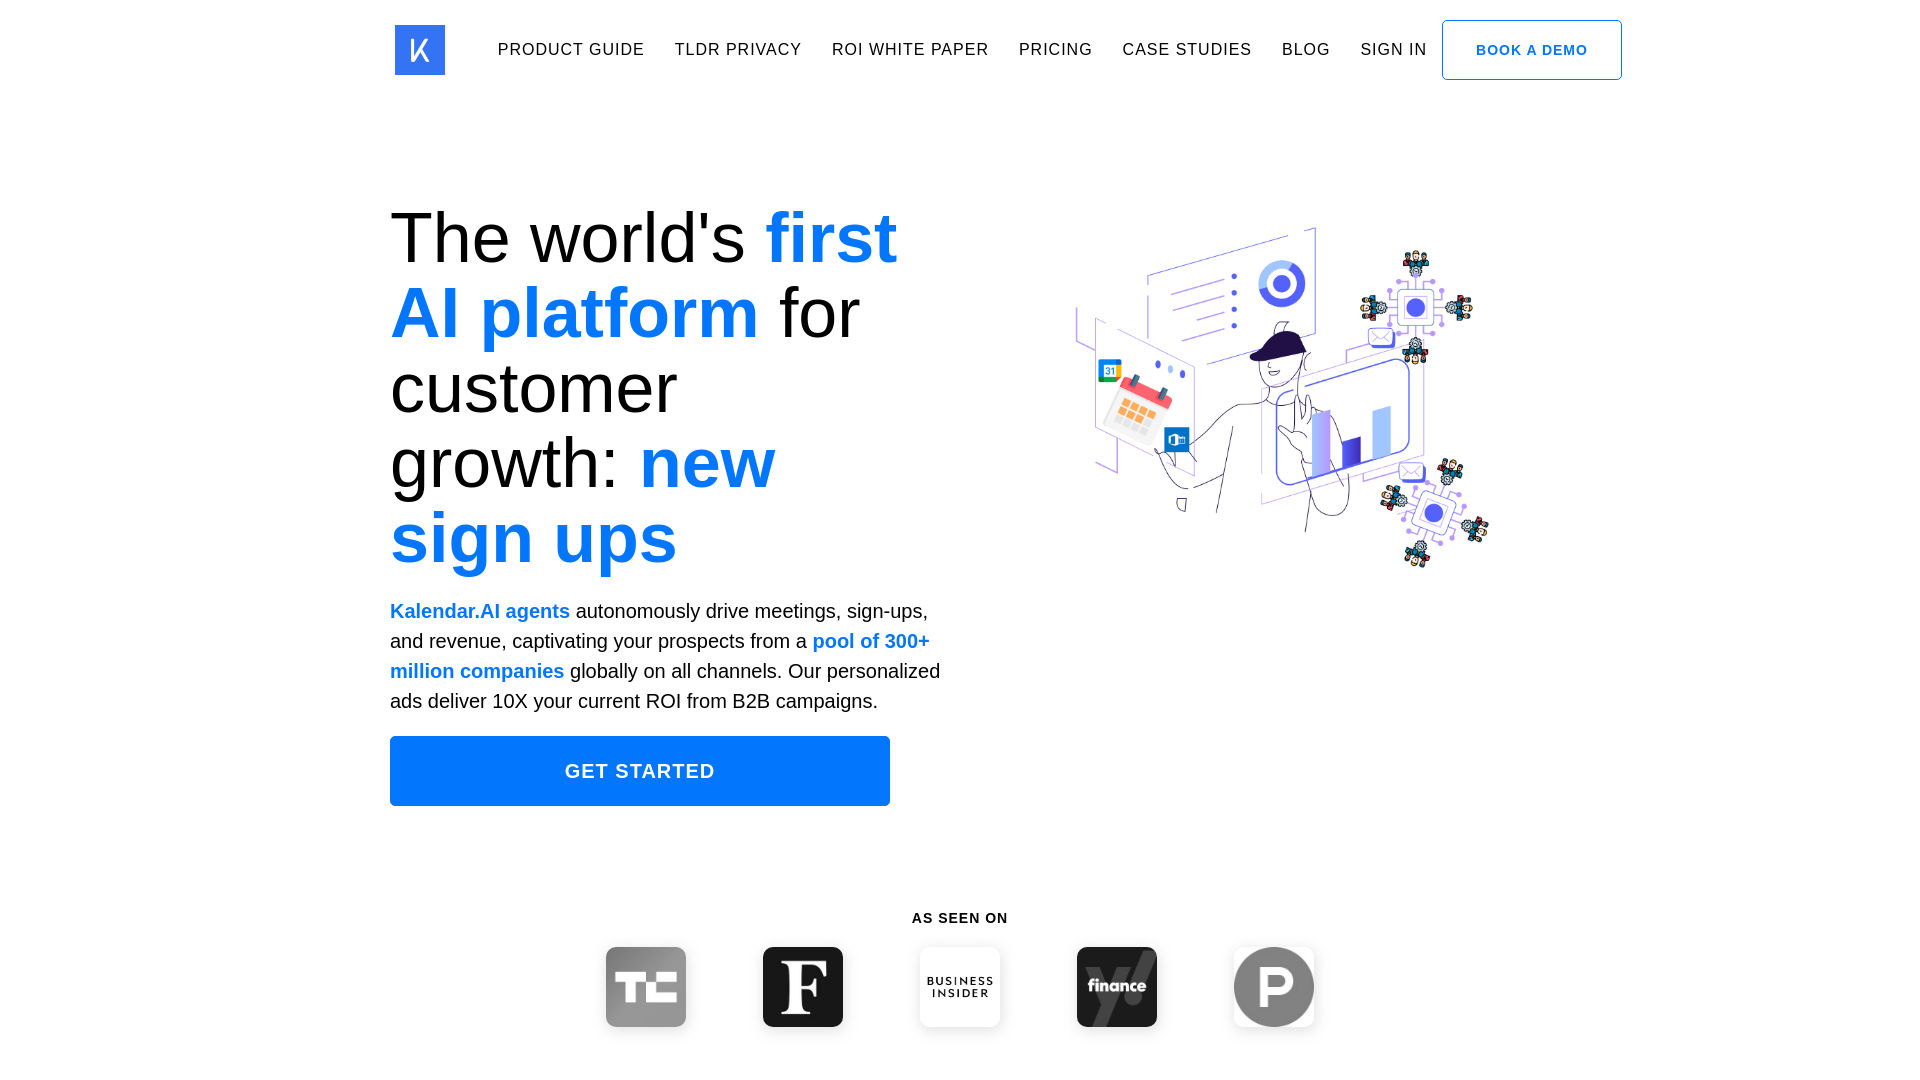The image size is (1920, 1080).
Task: Click the Product Hunt icon
Action: point(1274,986)
